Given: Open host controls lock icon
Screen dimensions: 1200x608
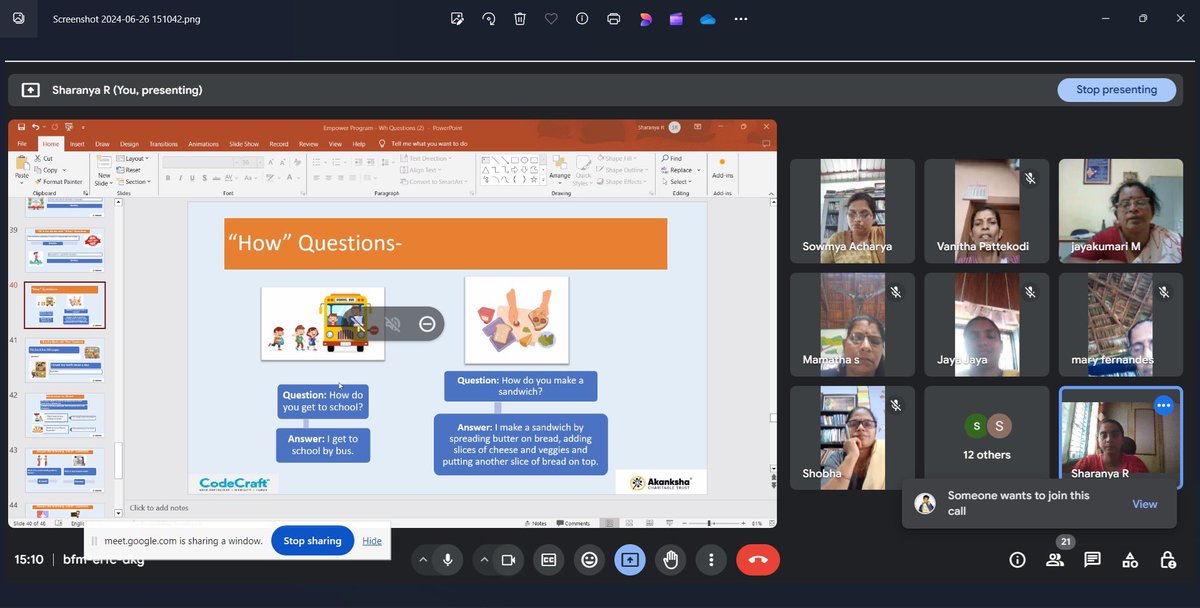Looking at the screenshot, I should [x=1167, y=560].
